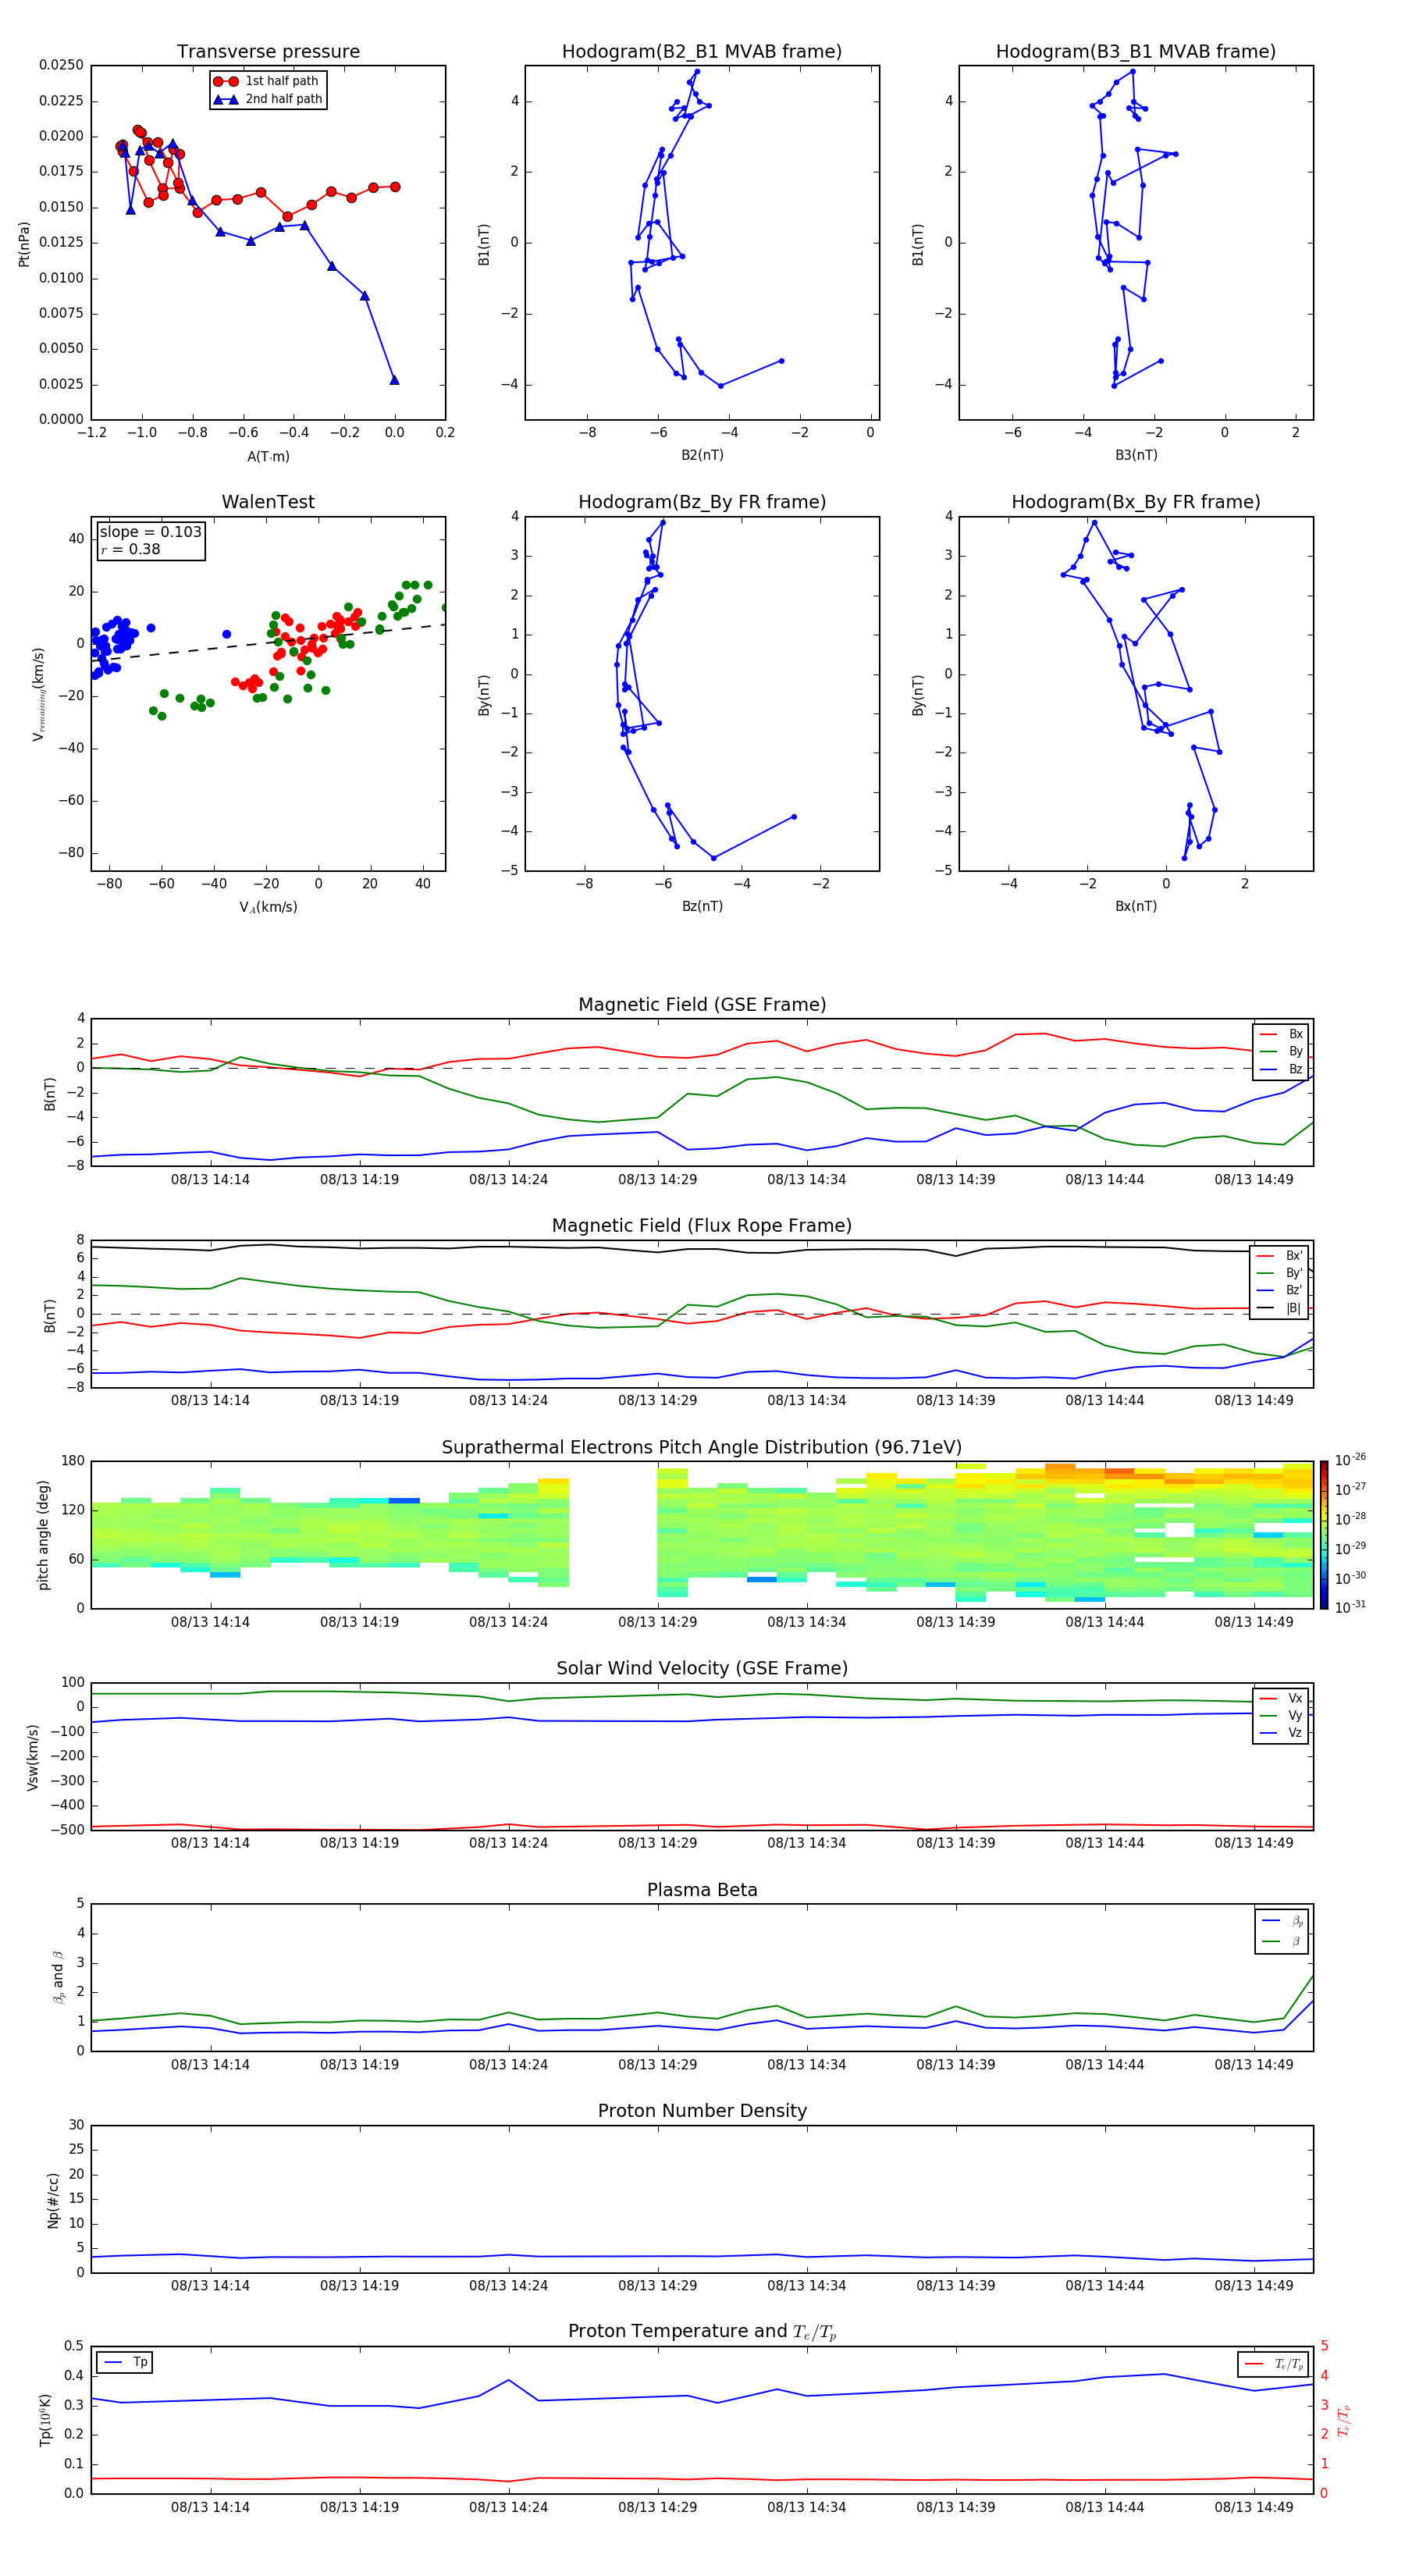Click the 'pitch angle (deg)' axis label
The height and width of the screenshot is (2576, 1405).
43,1535
